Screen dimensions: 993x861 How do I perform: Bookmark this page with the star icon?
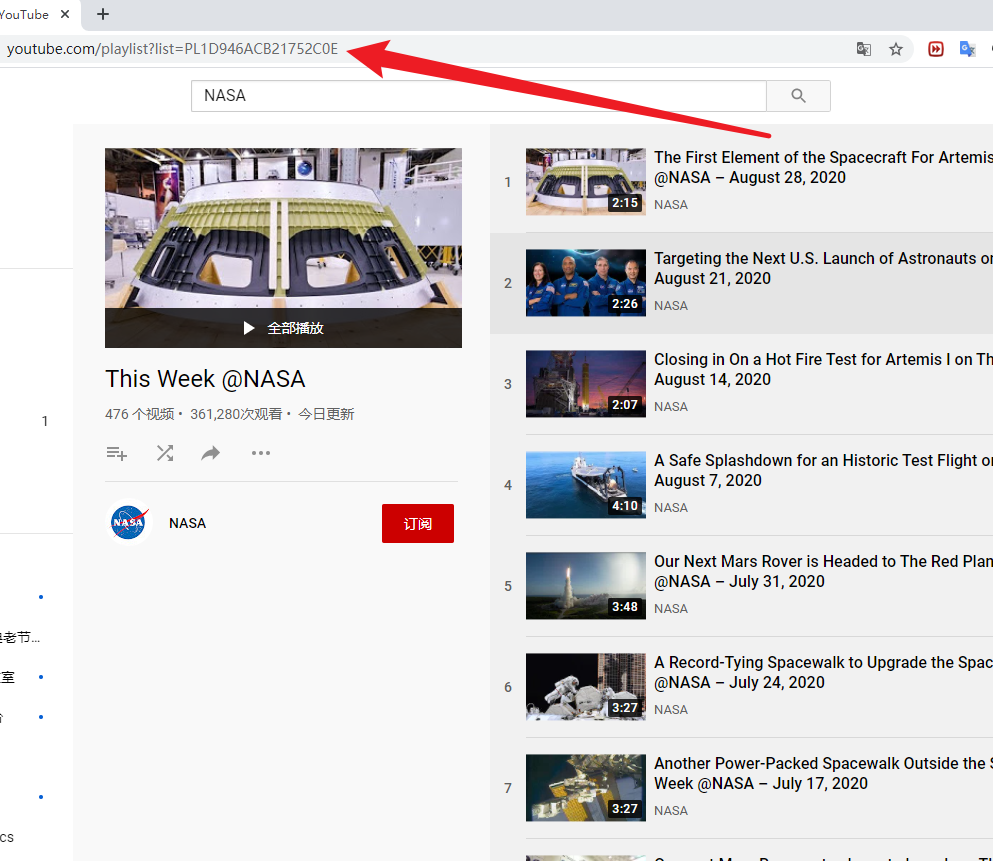(895, 49)
